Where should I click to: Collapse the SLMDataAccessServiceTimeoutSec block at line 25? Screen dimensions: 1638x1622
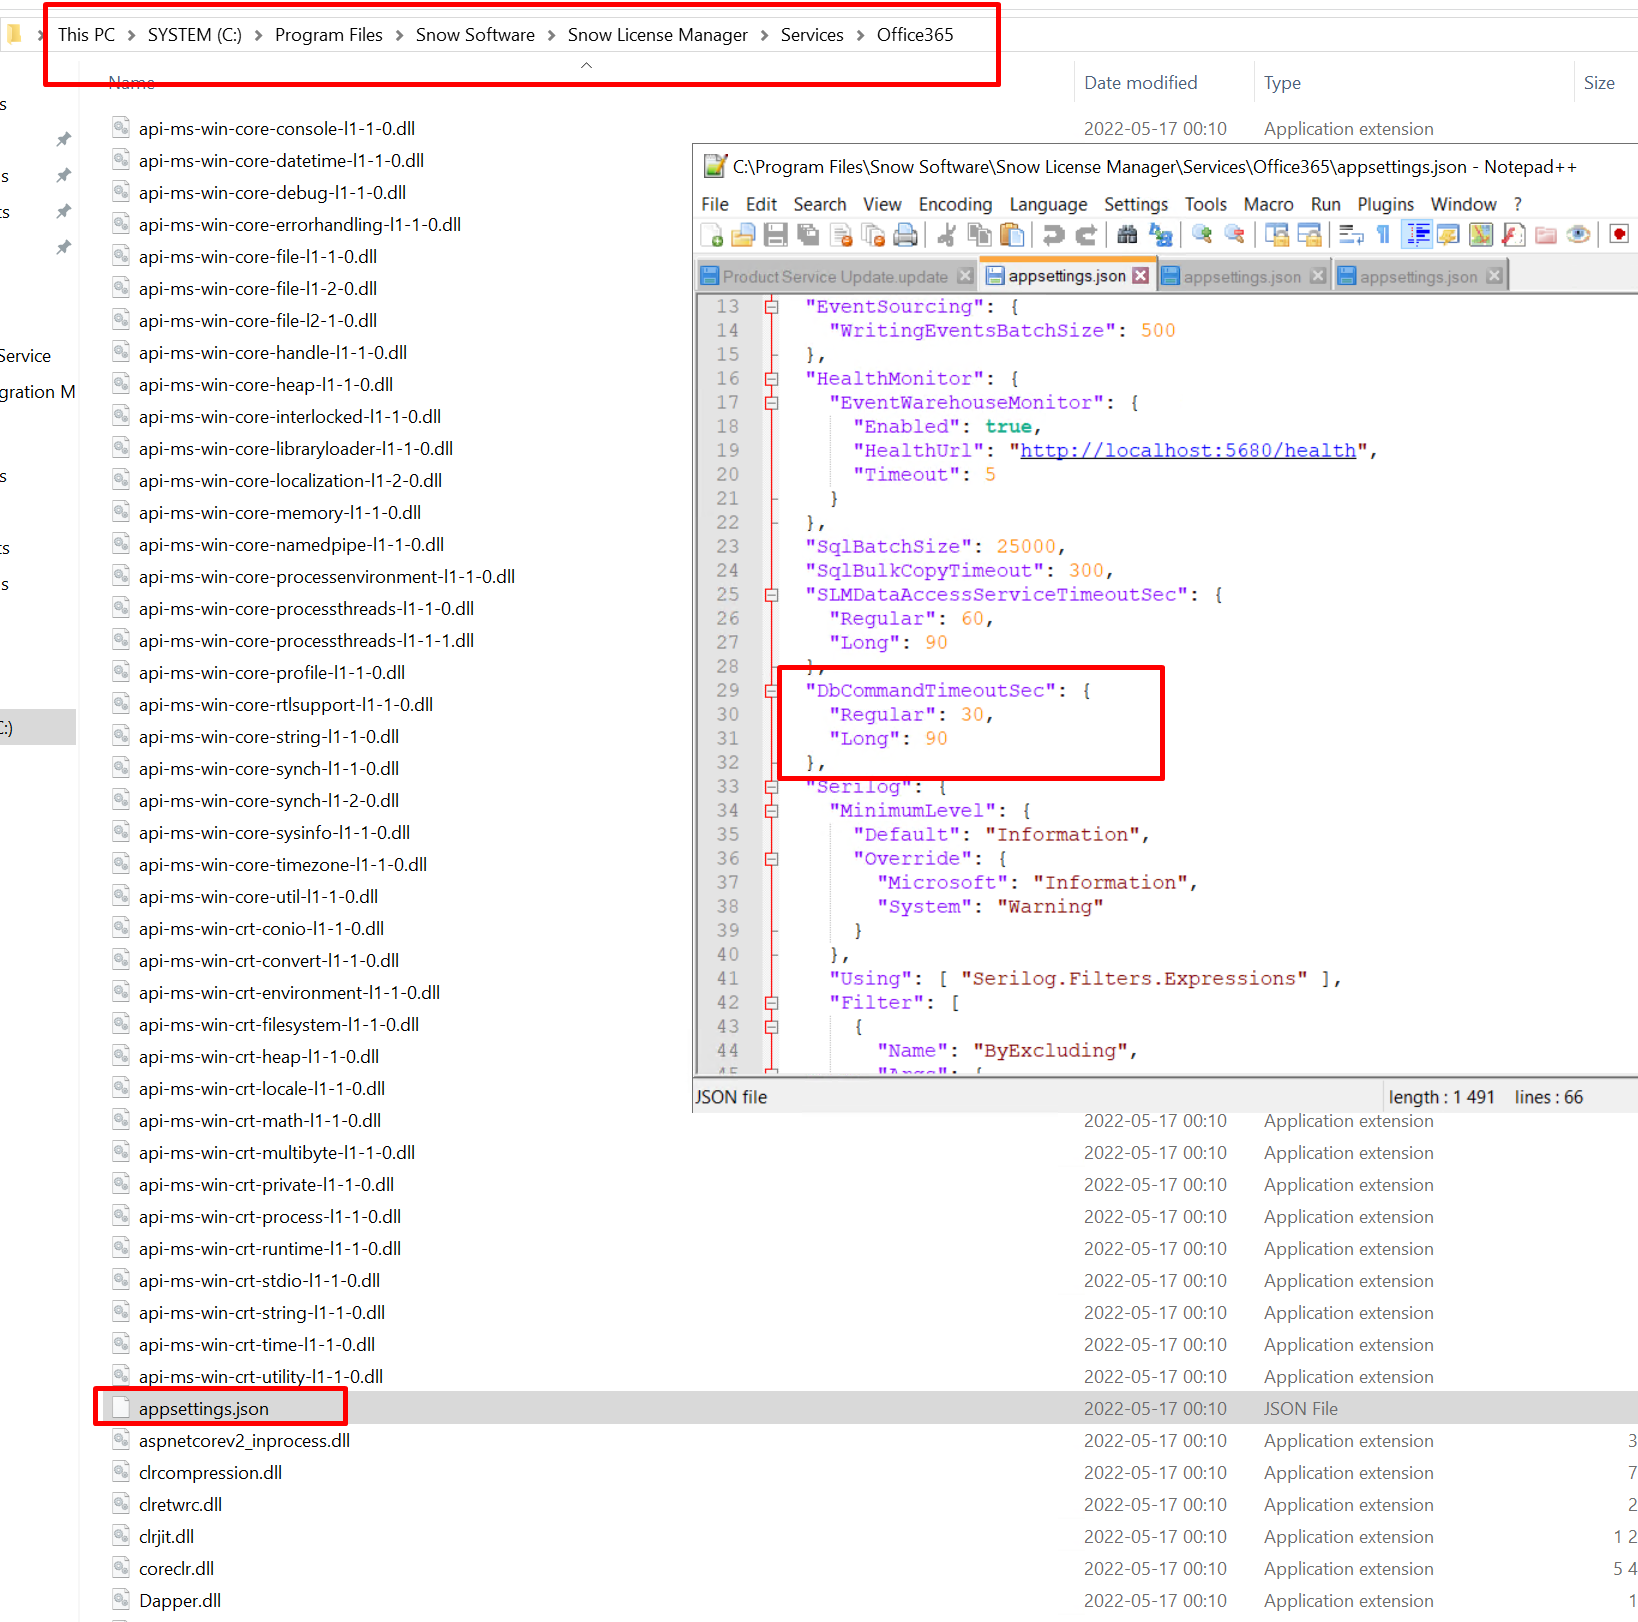[771, 595]
